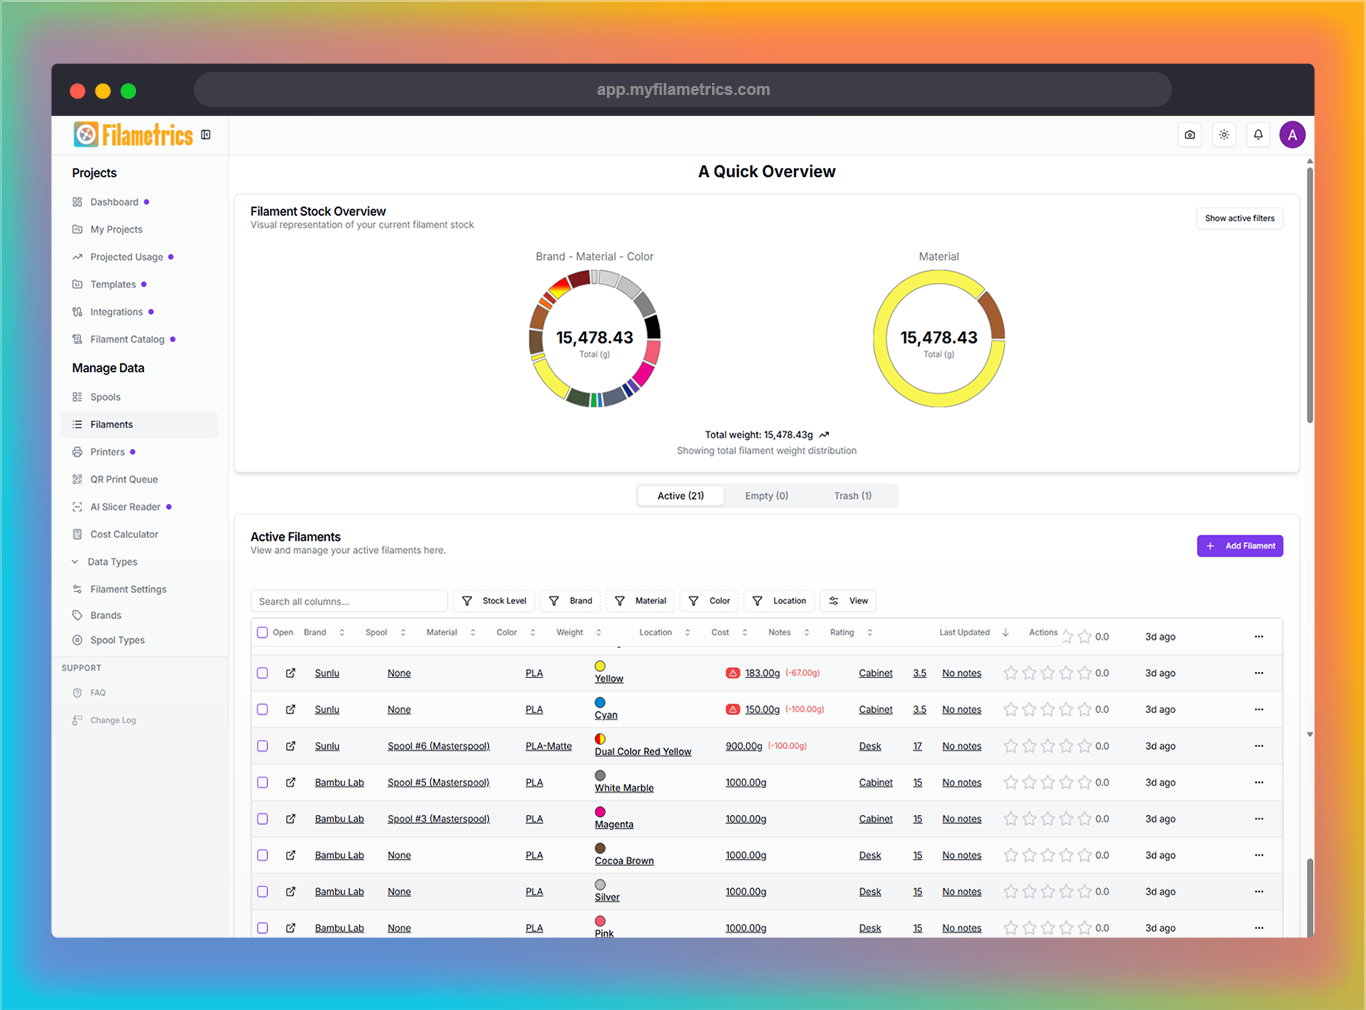Open the Material filter dropdown
Image resolution: width=1366 pixels, height=1010 pixels.
click(x=640, y=601)
